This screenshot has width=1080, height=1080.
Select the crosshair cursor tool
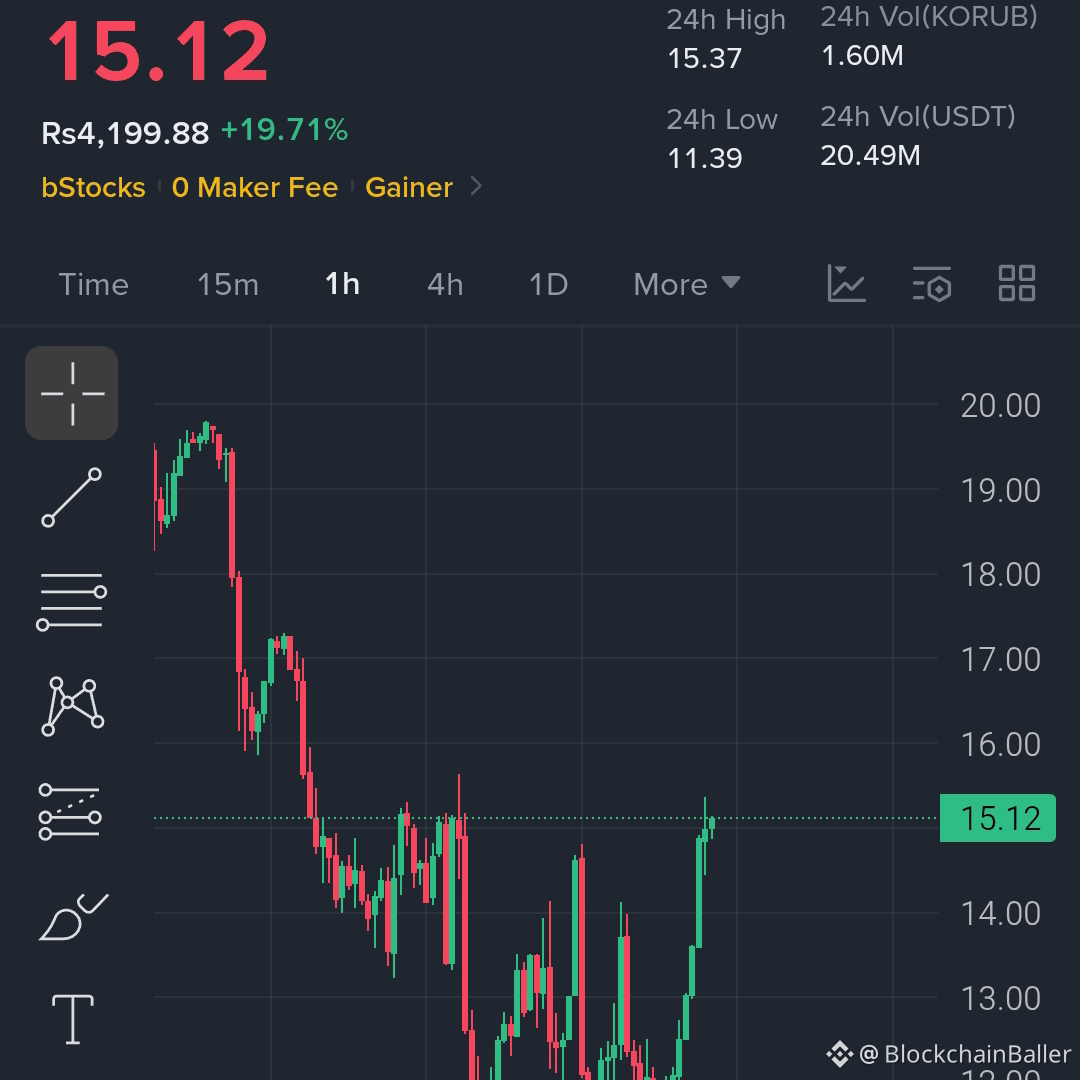pyautogui.click(x=72, y=393)
